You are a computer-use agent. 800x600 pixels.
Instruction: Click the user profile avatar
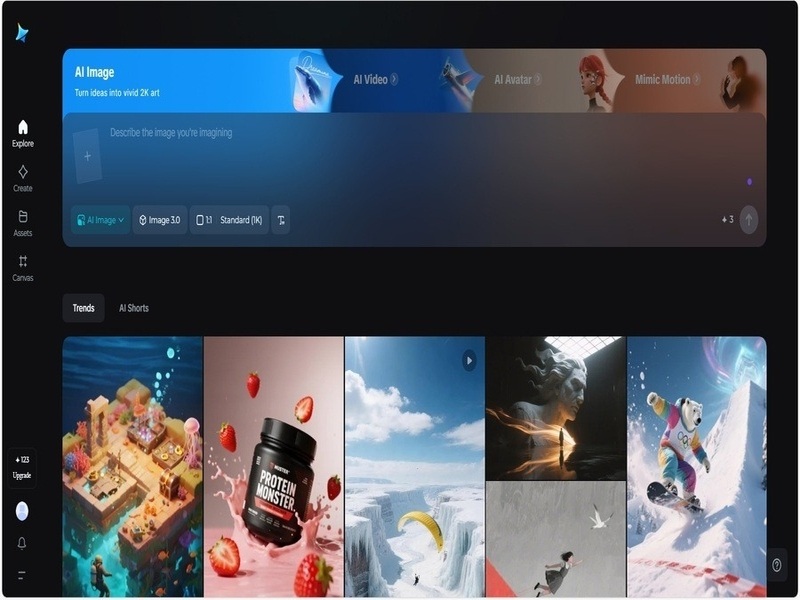click(22, 511)
